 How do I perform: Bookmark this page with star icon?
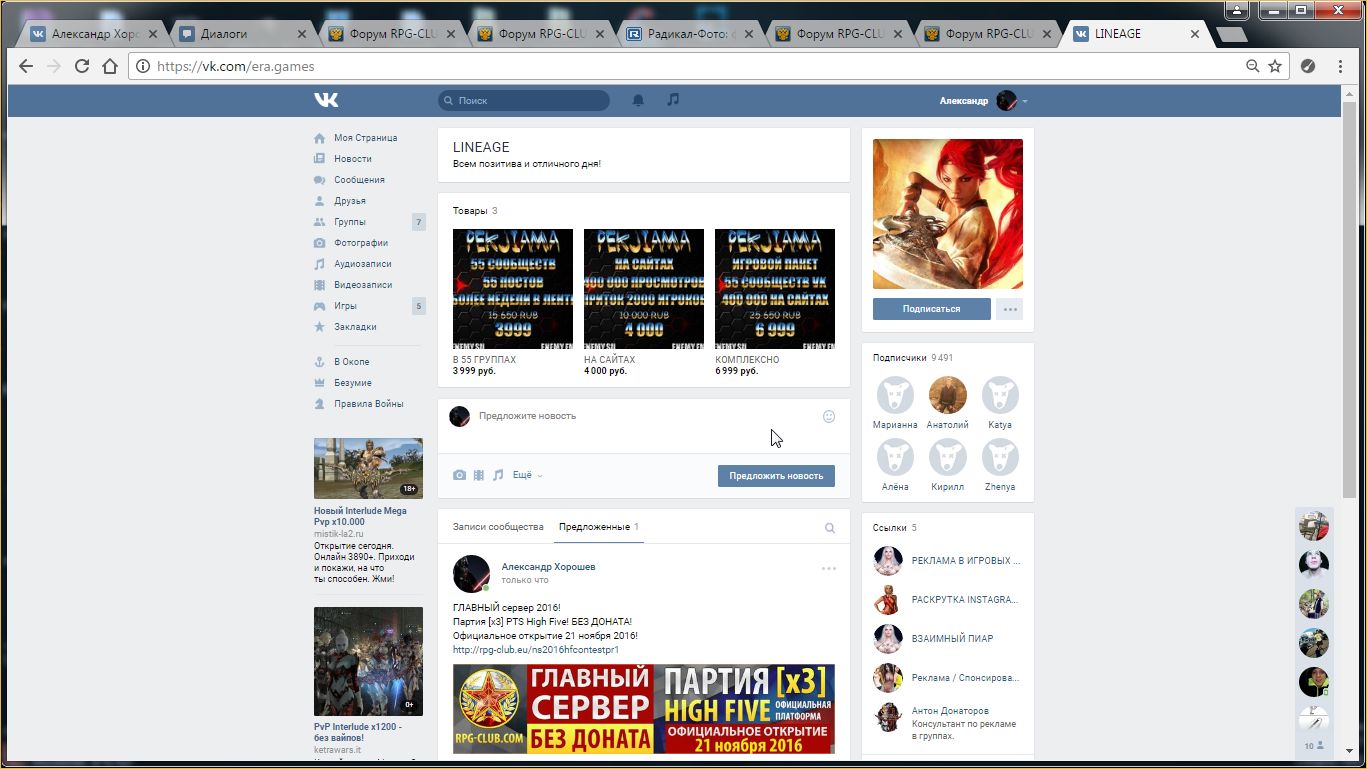click(x=1275, y=66)
